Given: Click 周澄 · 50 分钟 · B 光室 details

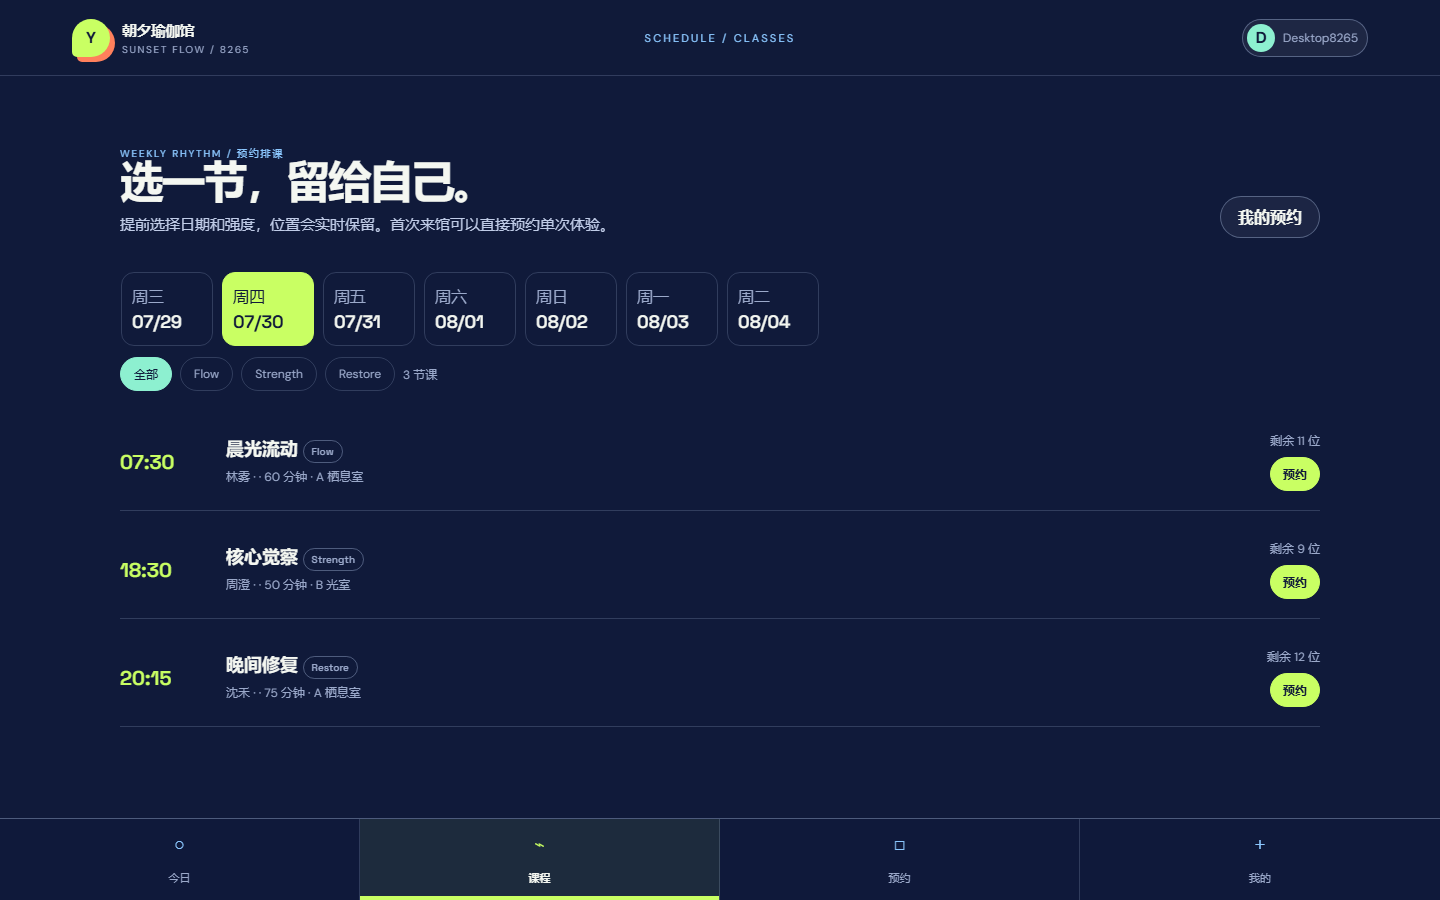Looking at the screenshot, I should pos(288,585).
